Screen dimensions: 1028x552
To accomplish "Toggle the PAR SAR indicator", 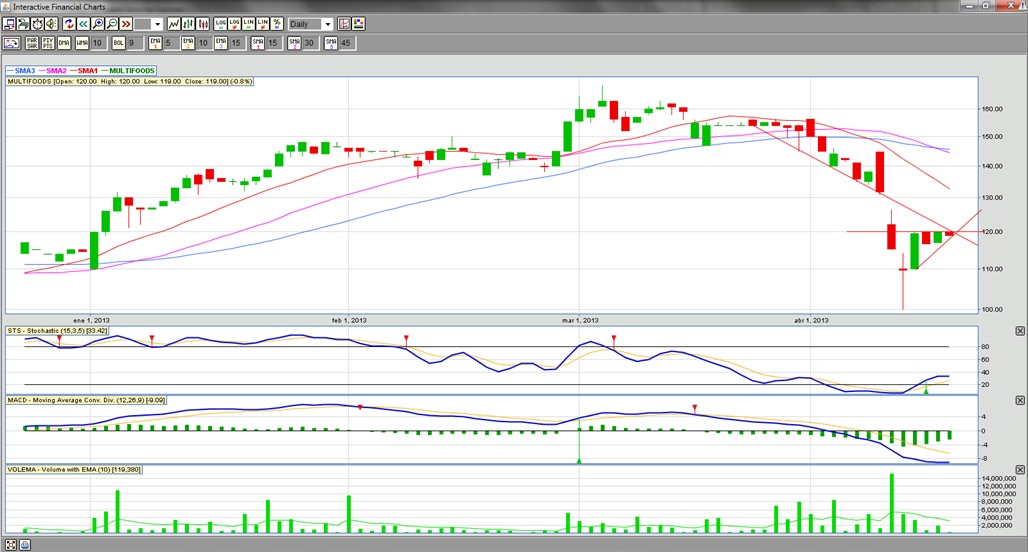I will click(32, 43).
